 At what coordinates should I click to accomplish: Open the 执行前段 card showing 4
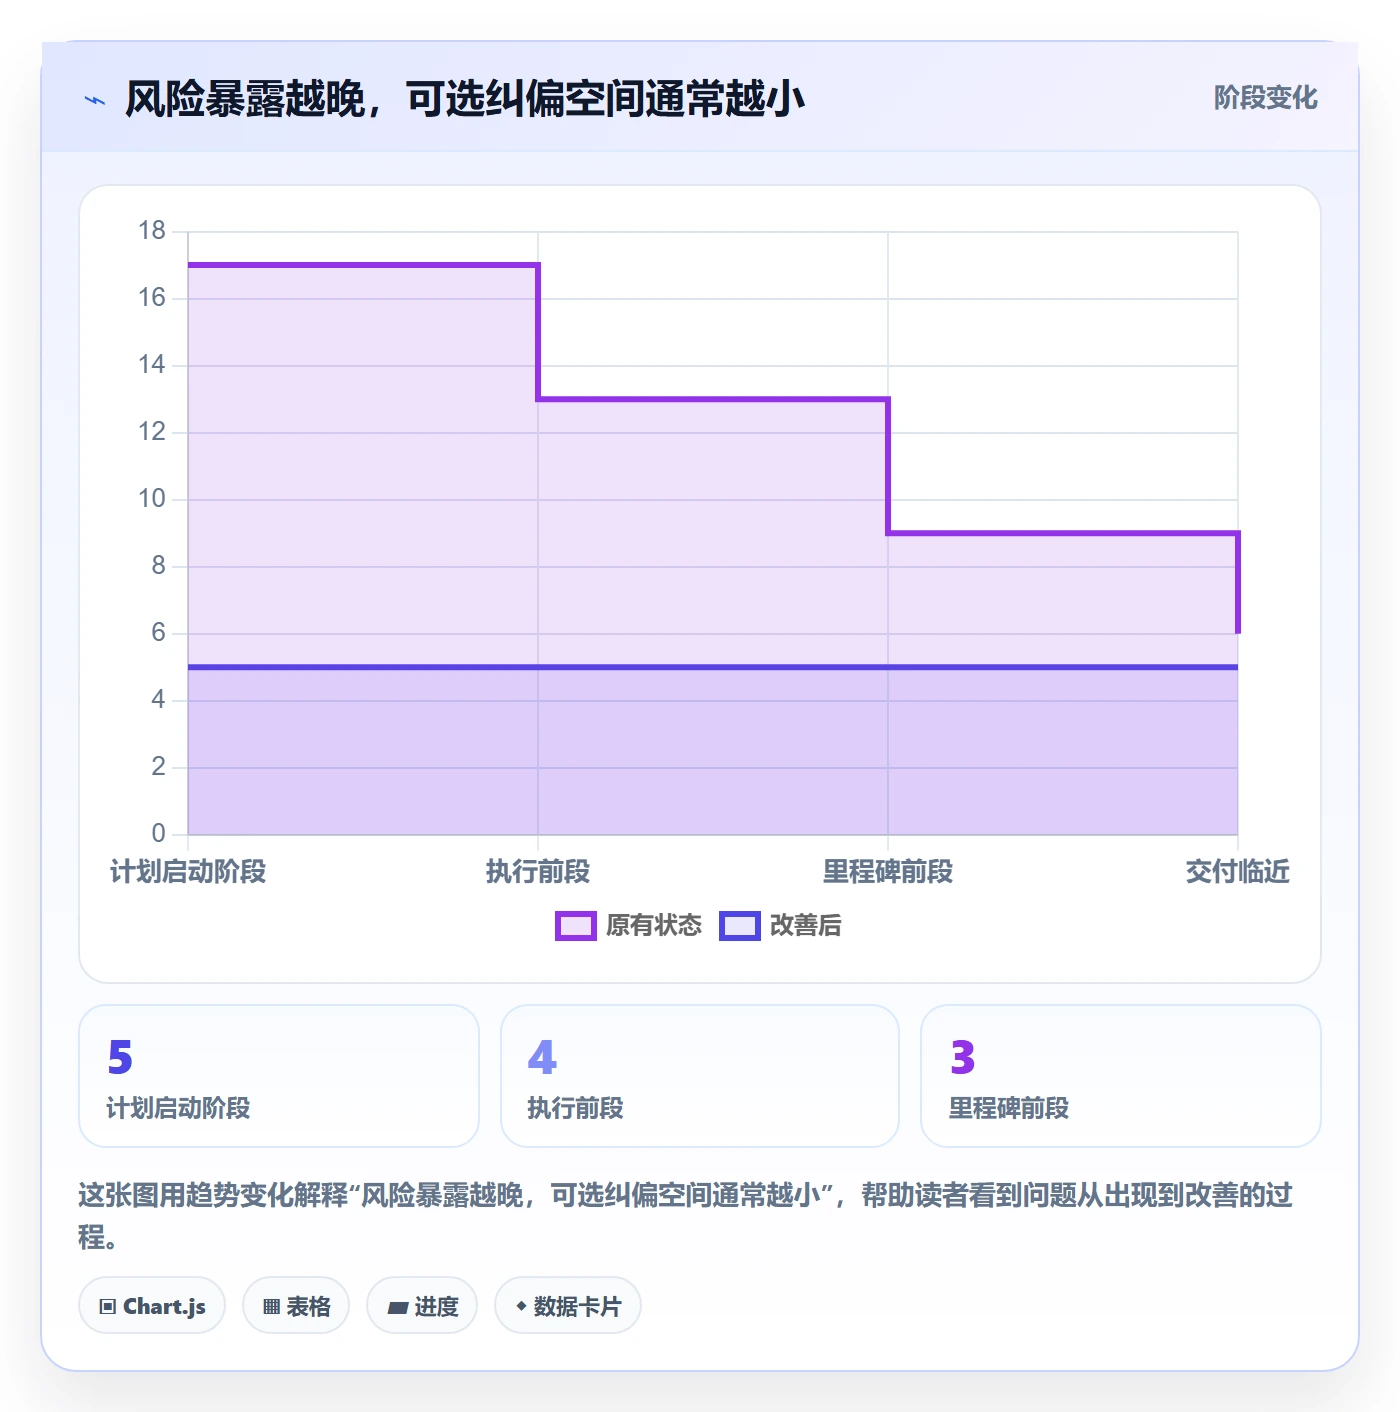tap(700, 1076)
